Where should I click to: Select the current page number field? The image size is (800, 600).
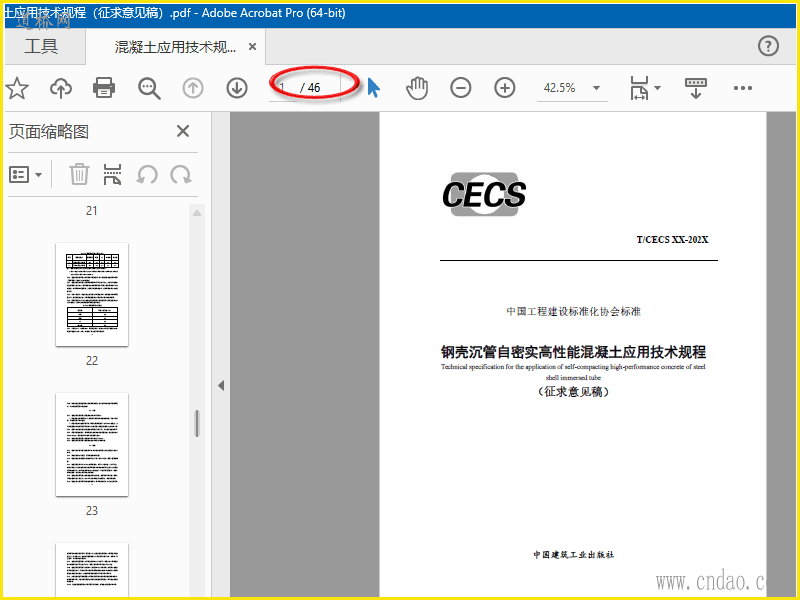coord(283,88)
